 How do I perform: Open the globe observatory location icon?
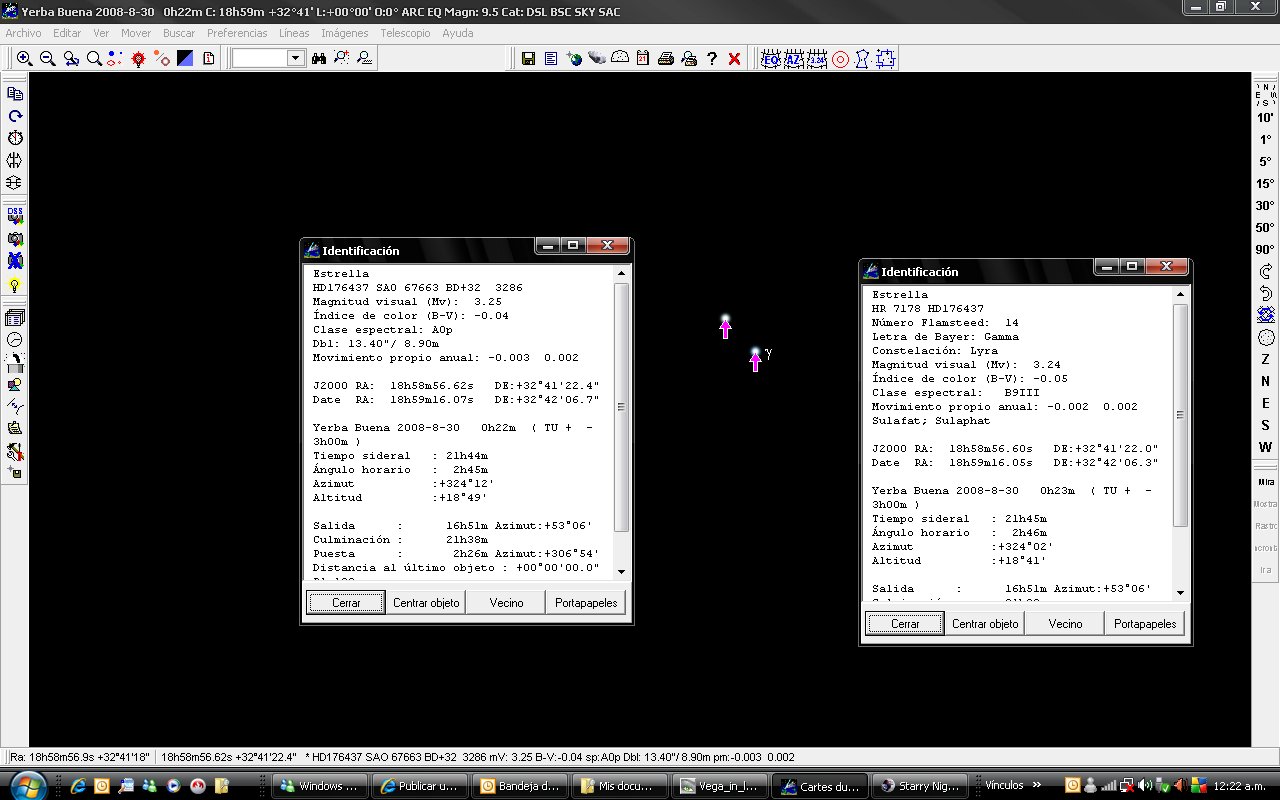(x=574, y=59)
